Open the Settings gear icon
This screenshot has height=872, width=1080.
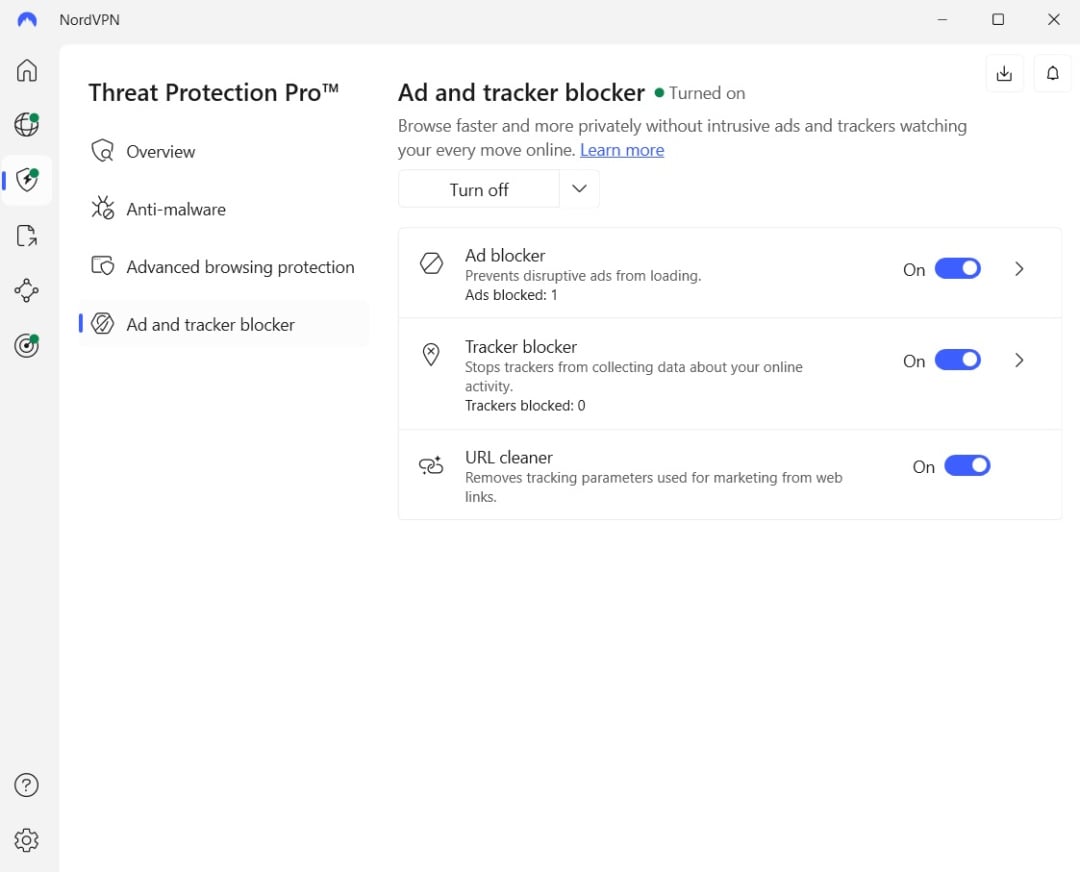pyautogui.click(x=26, y=840)
